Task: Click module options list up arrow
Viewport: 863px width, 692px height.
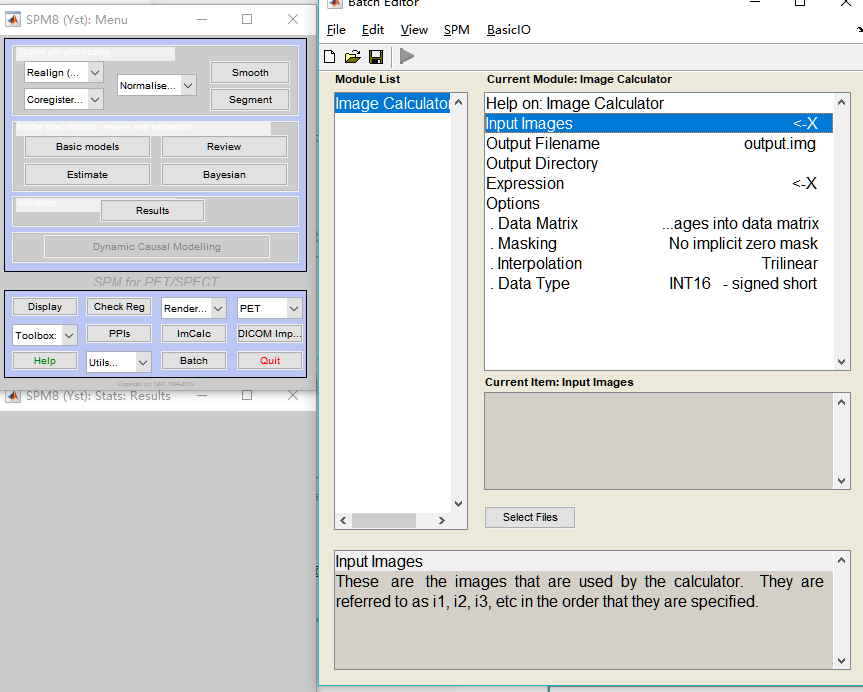Action: [x=842, y=102]
